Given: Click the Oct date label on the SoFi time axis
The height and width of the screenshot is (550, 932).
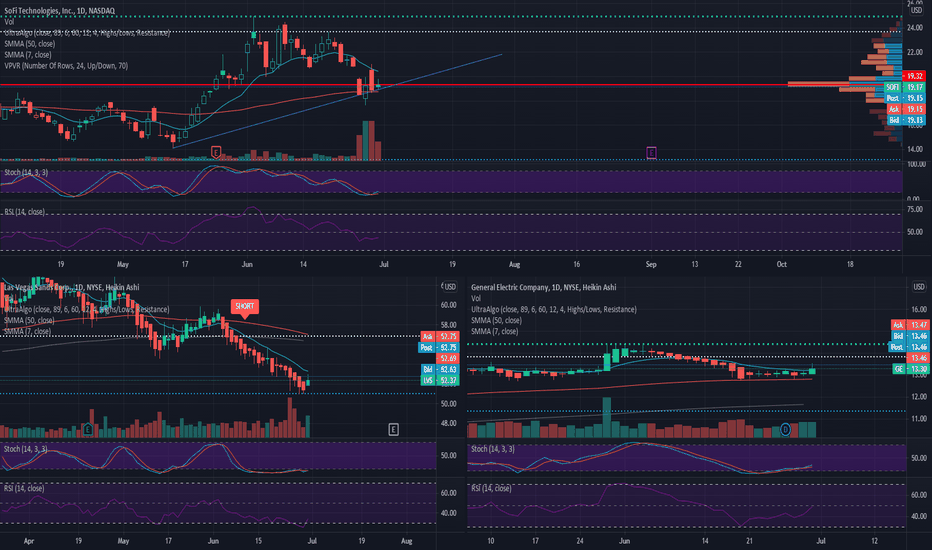Looking at the screenshot, I should (782, 264).
